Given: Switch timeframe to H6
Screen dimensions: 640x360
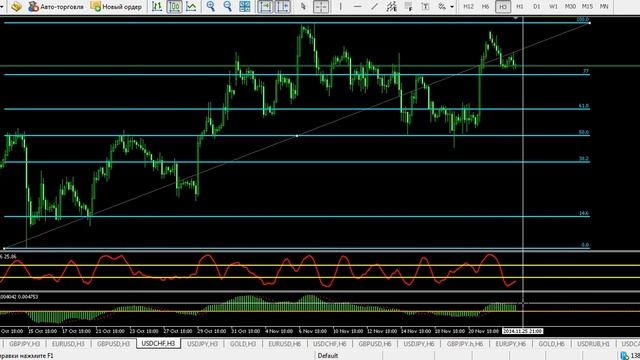Looking at the screenshot, I should click(485, 7).
